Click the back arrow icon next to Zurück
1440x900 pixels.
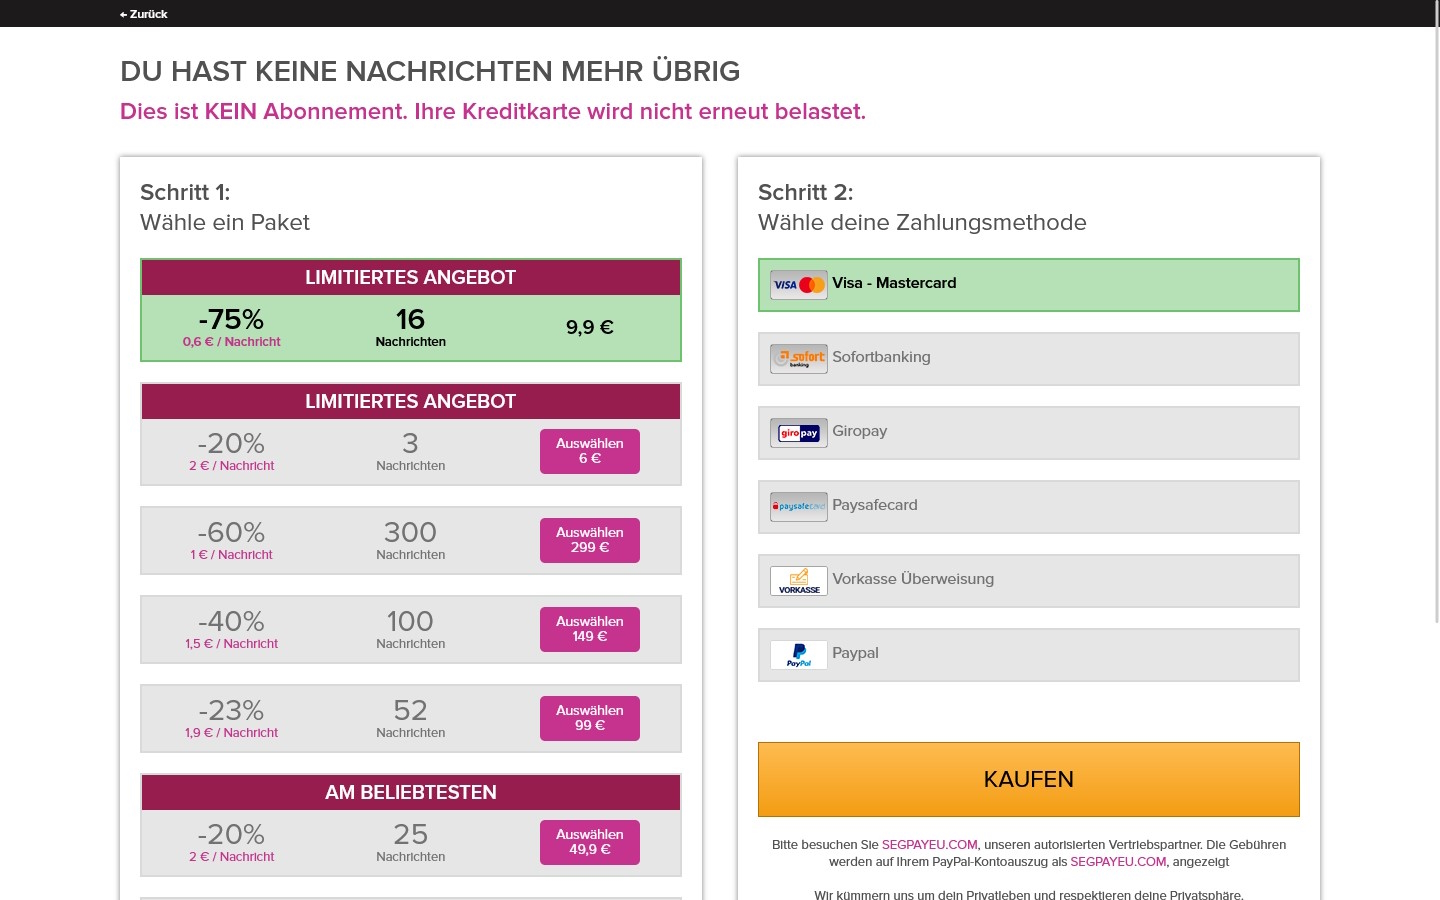[x=122, y=14]
